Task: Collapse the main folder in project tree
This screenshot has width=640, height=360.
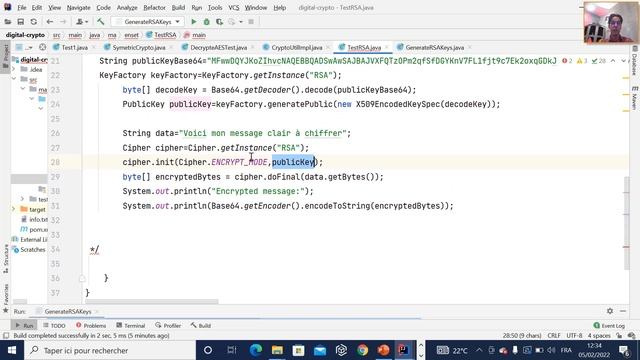Action: [23, 89]
